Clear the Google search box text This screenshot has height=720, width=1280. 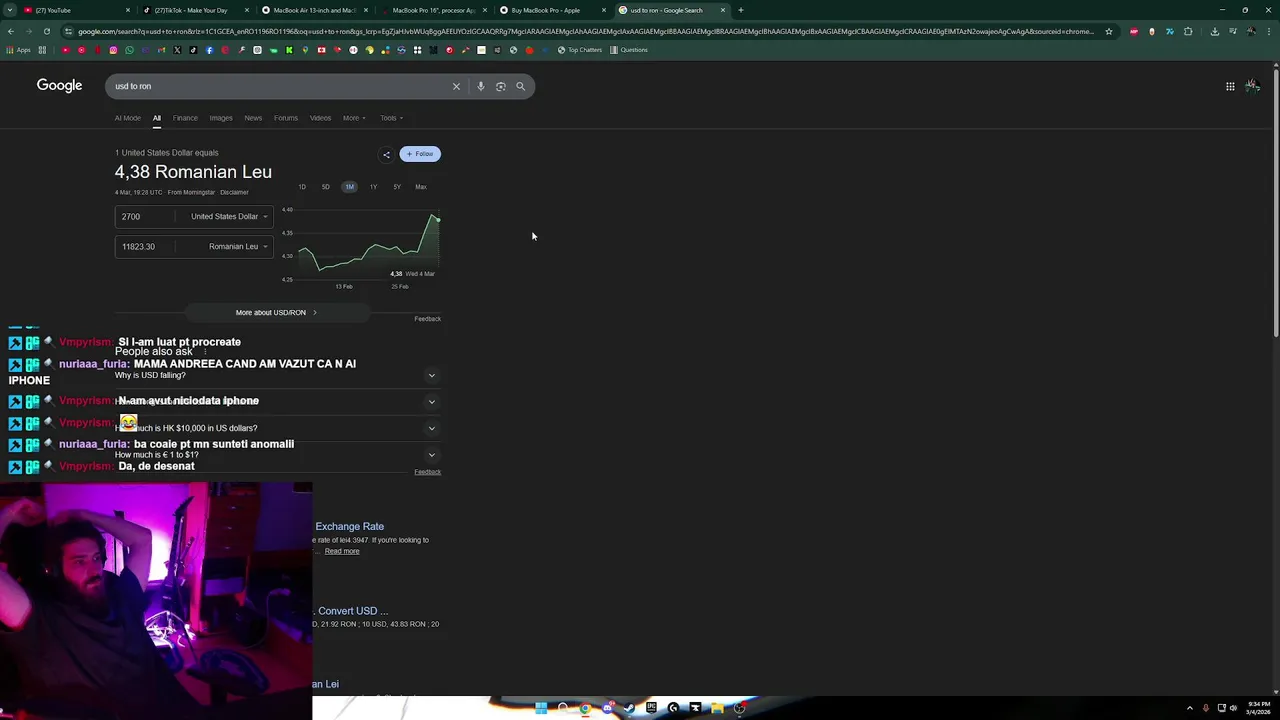point(456,86)
